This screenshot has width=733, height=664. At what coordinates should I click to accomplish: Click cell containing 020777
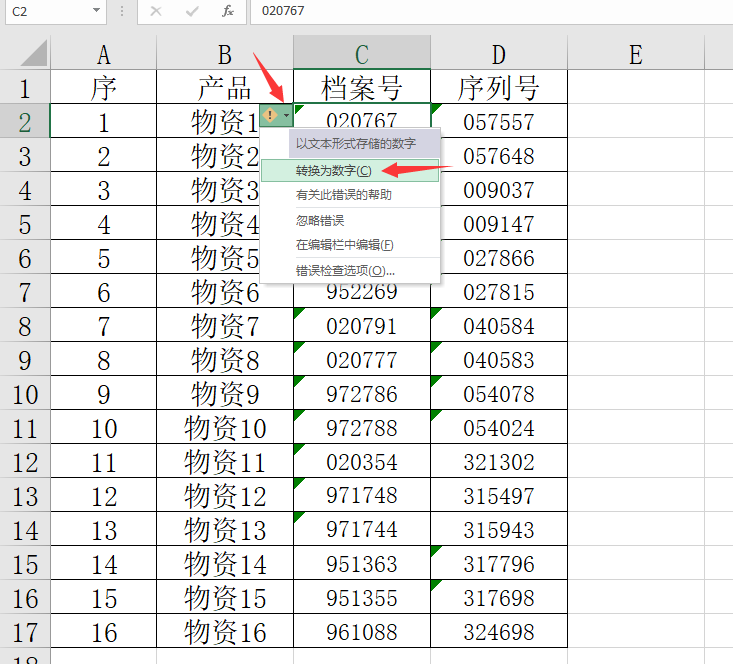(362, 360)
